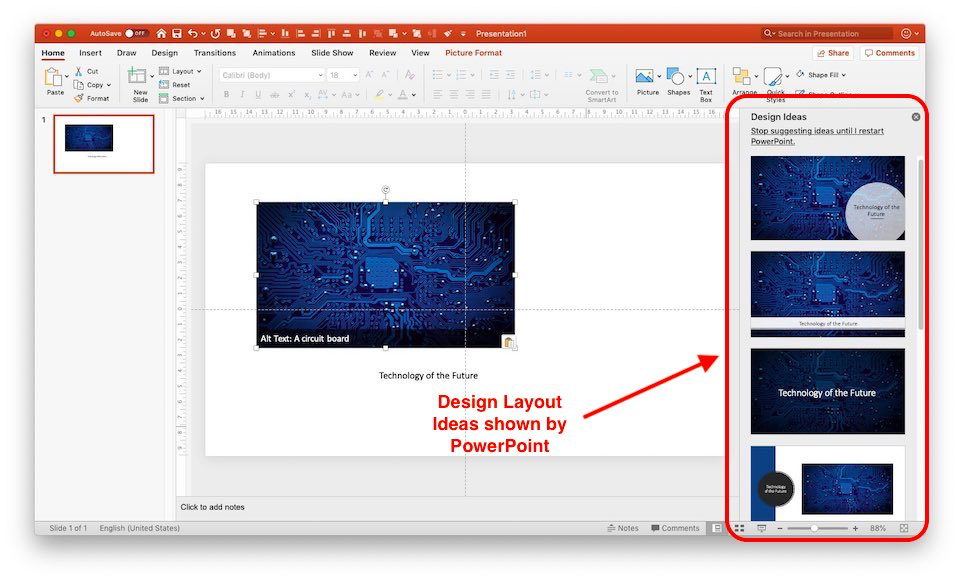Toggle the AutoSave switch
The width and height of the screenshot is (960, 581).
(x=137, y=33)
